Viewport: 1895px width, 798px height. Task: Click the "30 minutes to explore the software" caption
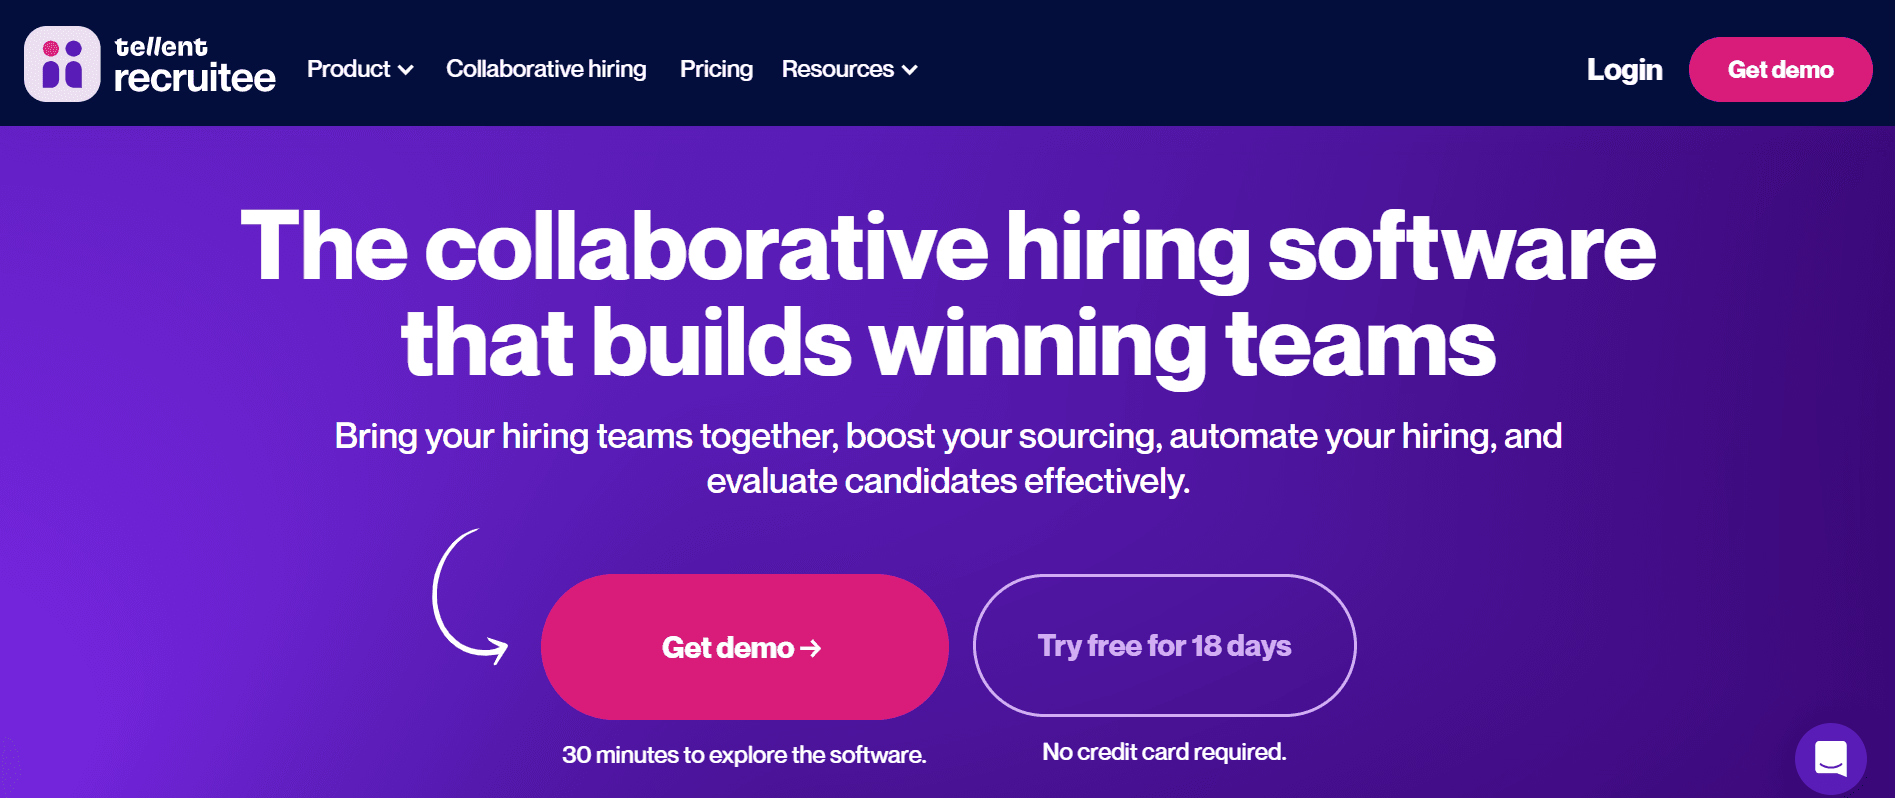(744, 755)
